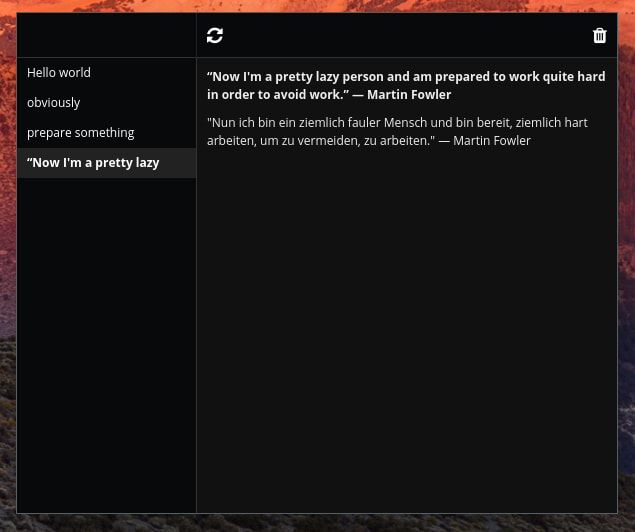This screenshot has height=532, width=635.
Task: Select the "prepare something" entry
Action: click(107, 133)
